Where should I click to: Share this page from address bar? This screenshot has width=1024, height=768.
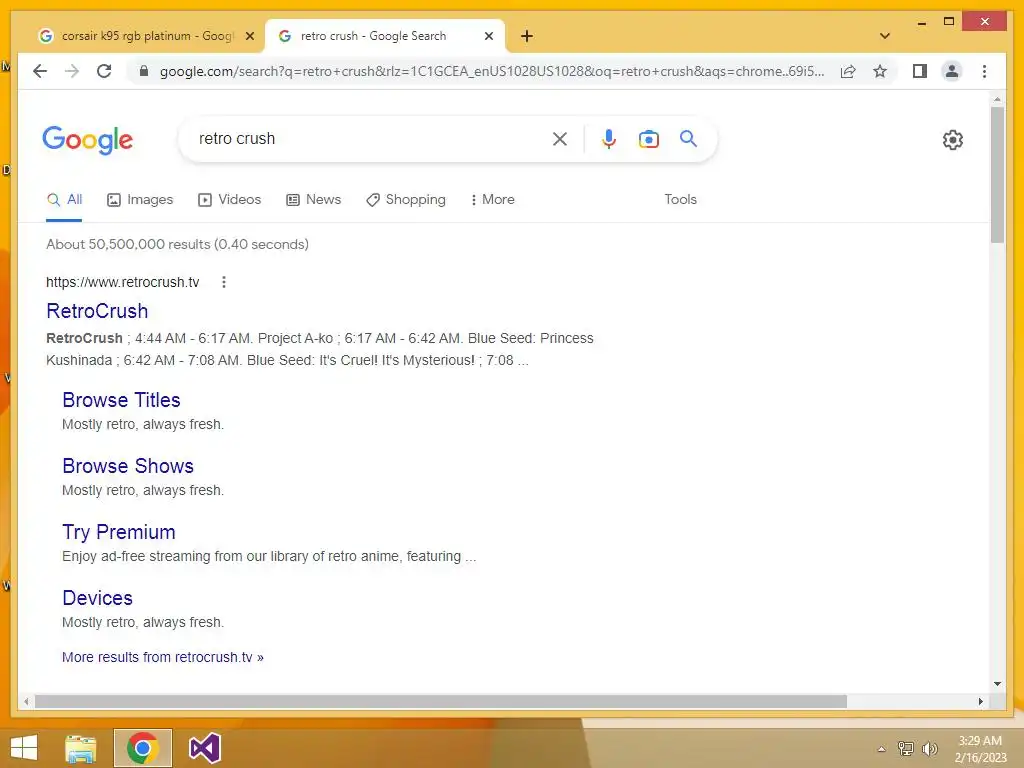coord(848,71)
